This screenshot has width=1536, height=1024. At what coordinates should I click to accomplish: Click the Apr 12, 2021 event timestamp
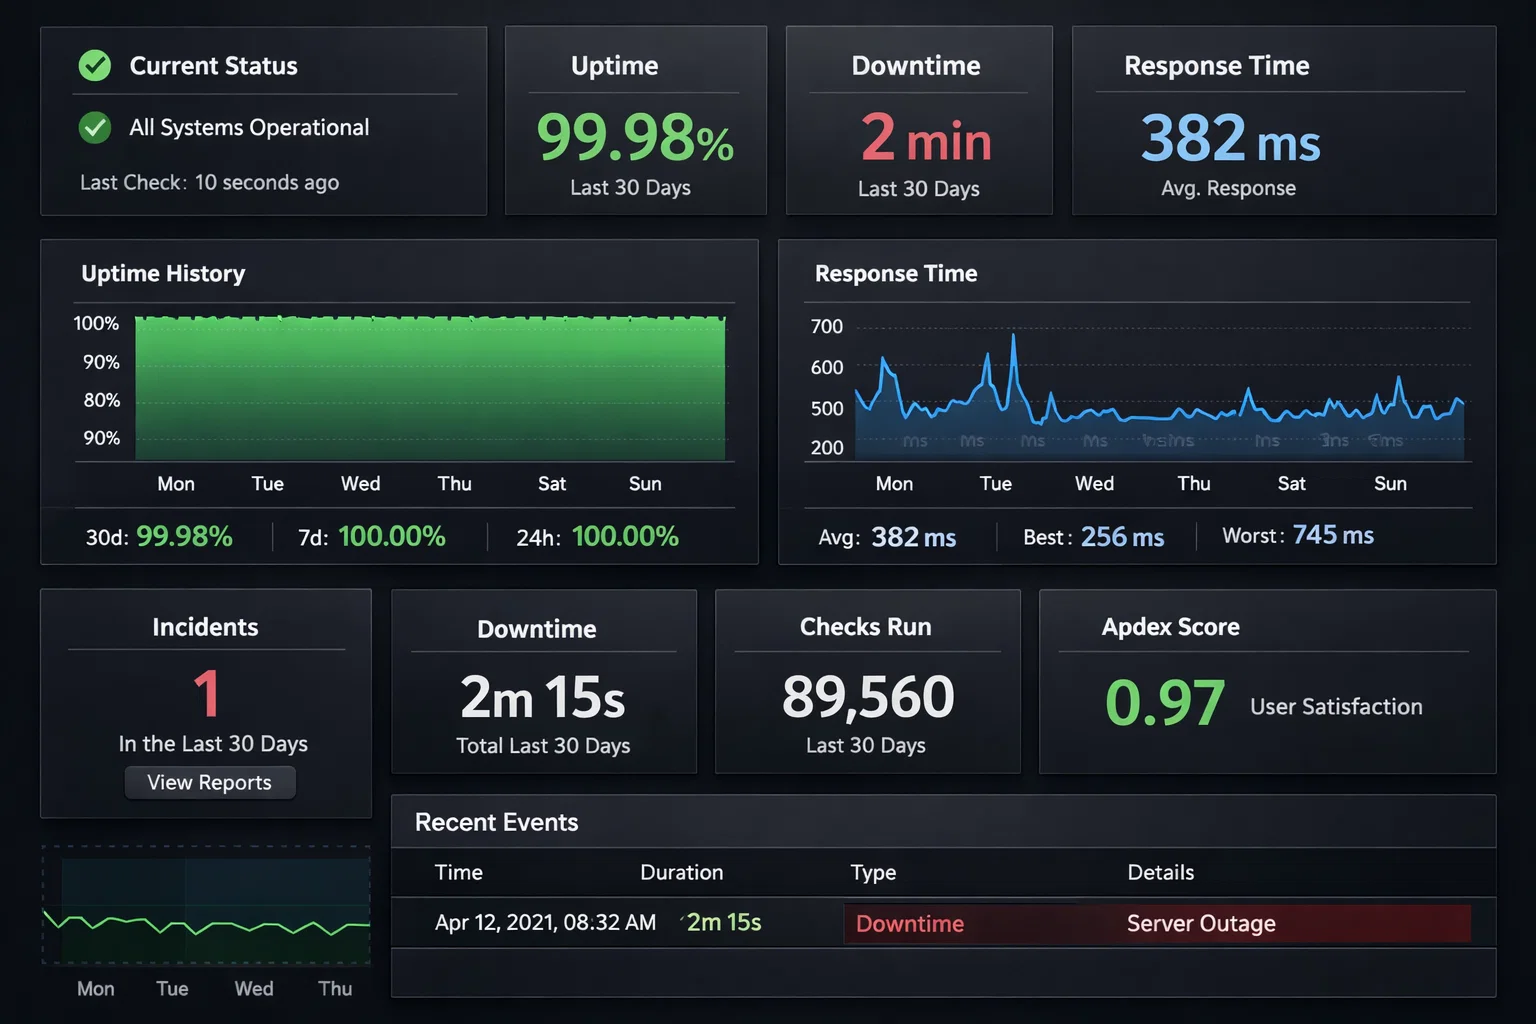(545, 922)
